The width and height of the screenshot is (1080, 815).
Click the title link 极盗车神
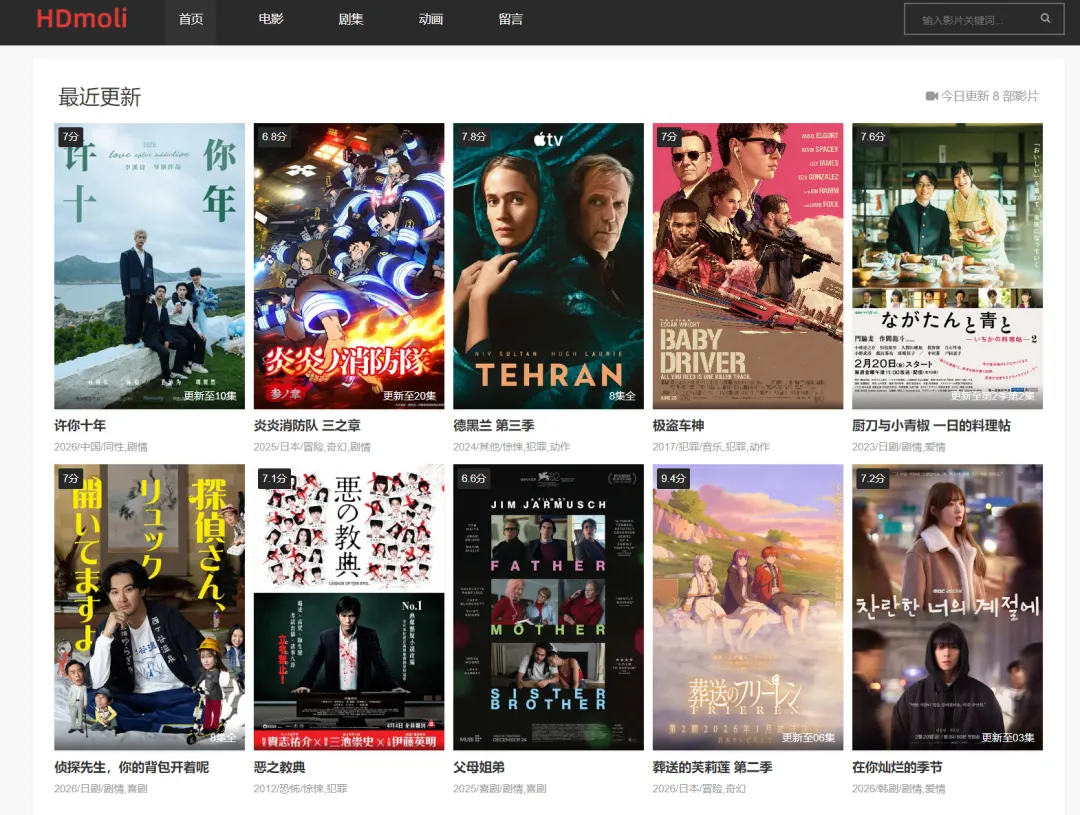click(x=678, y=426)
